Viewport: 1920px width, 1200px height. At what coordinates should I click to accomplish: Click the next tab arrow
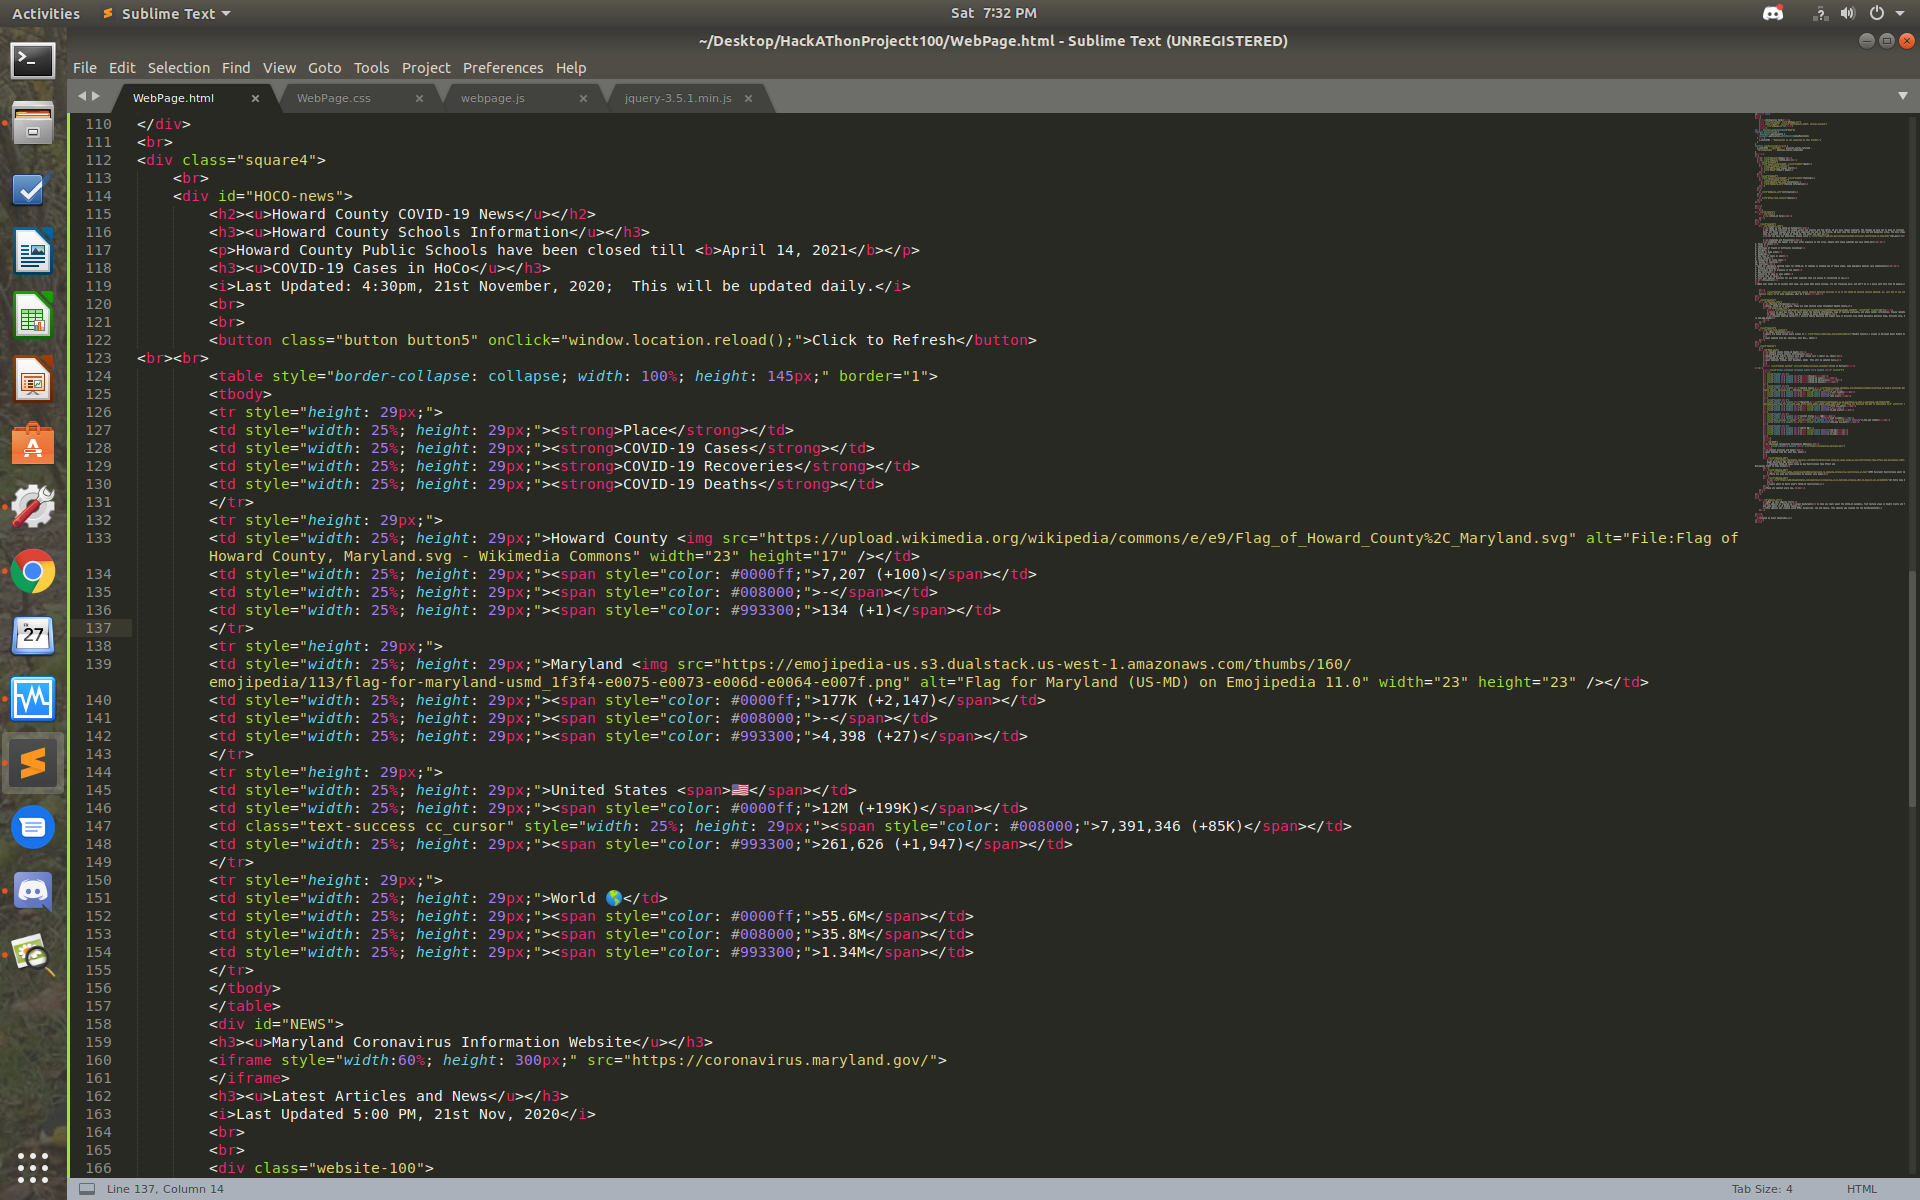96,96
